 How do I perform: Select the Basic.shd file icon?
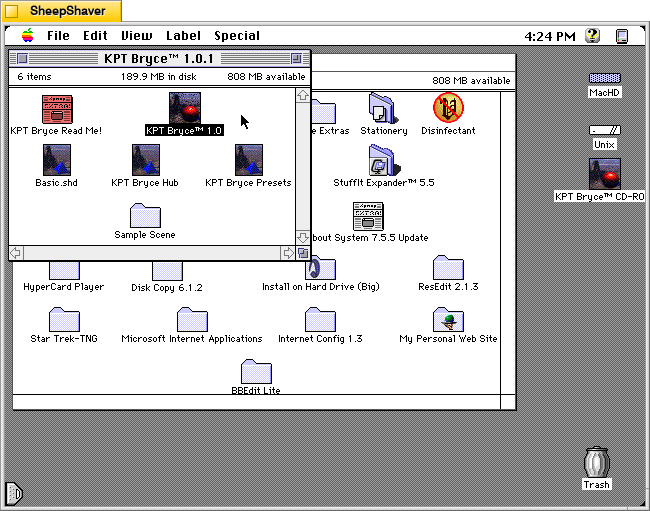pyautogui.click(x=57, y=160)
